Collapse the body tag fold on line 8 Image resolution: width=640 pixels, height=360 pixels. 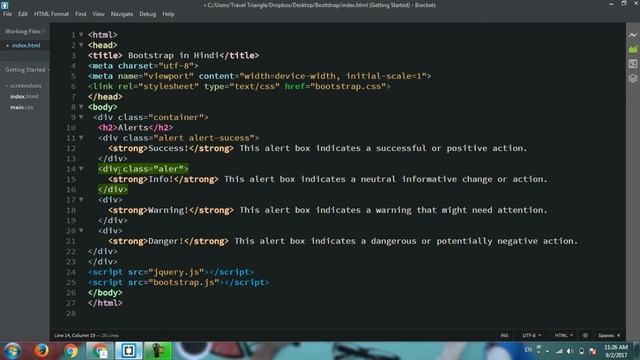[x=81, y=107]
